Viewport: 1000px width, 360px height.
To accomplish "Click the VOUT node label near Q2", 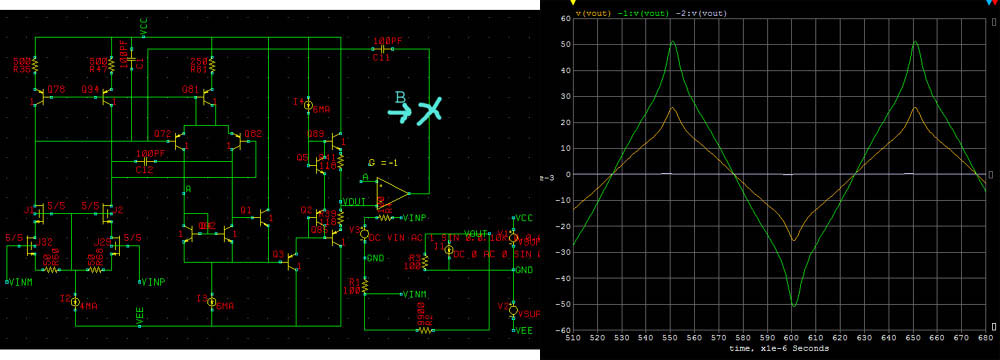I will click(x=353, y=201).
